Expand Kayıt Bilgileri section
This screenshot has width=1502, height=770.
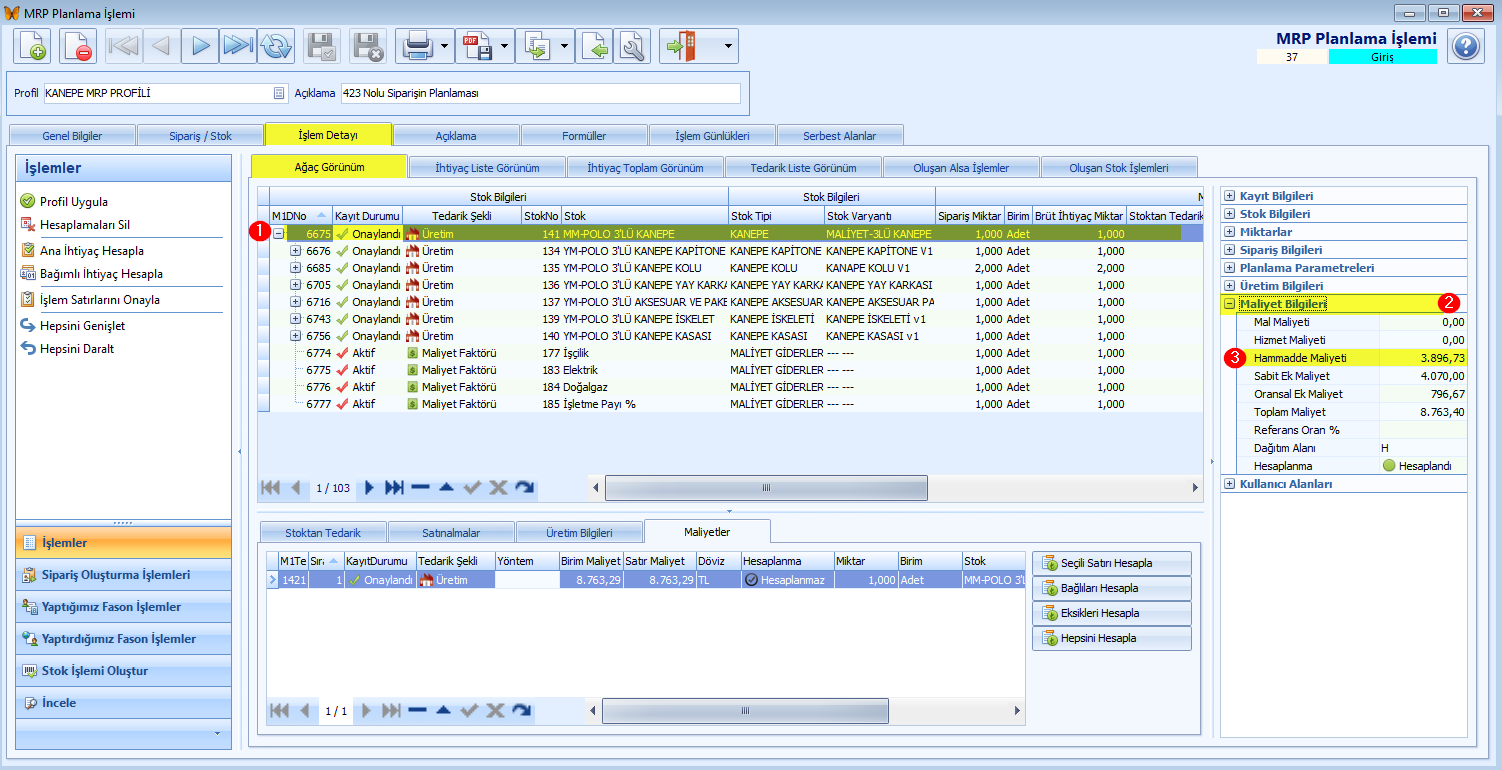(1230, 196)
